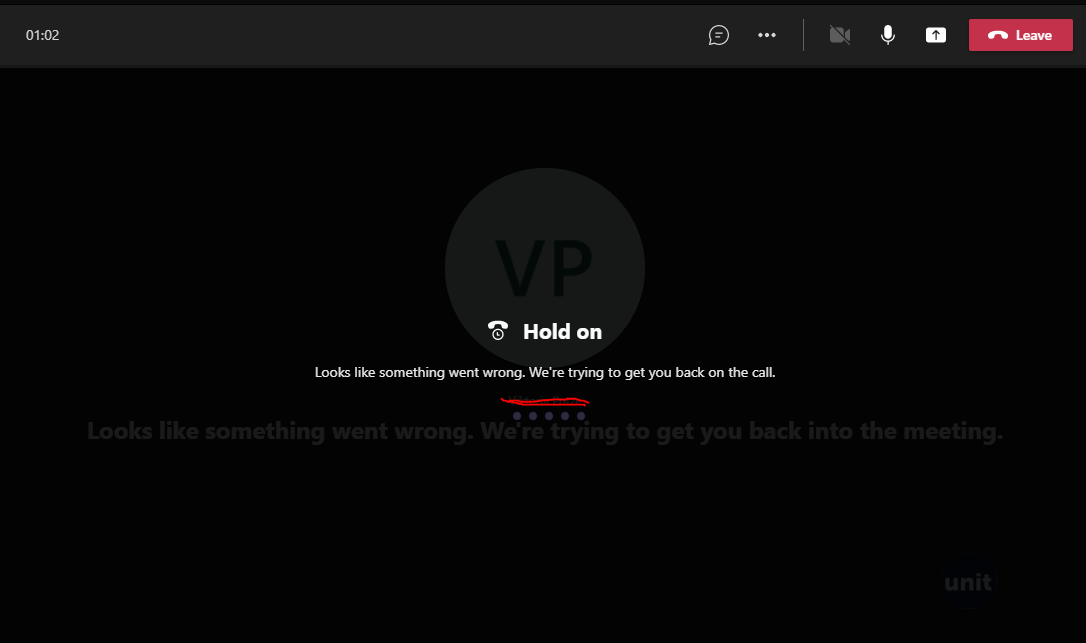The height and width of the screenshot is (643, 1086).
Task: Click the 'back on the call' error message
Action: 544,372
